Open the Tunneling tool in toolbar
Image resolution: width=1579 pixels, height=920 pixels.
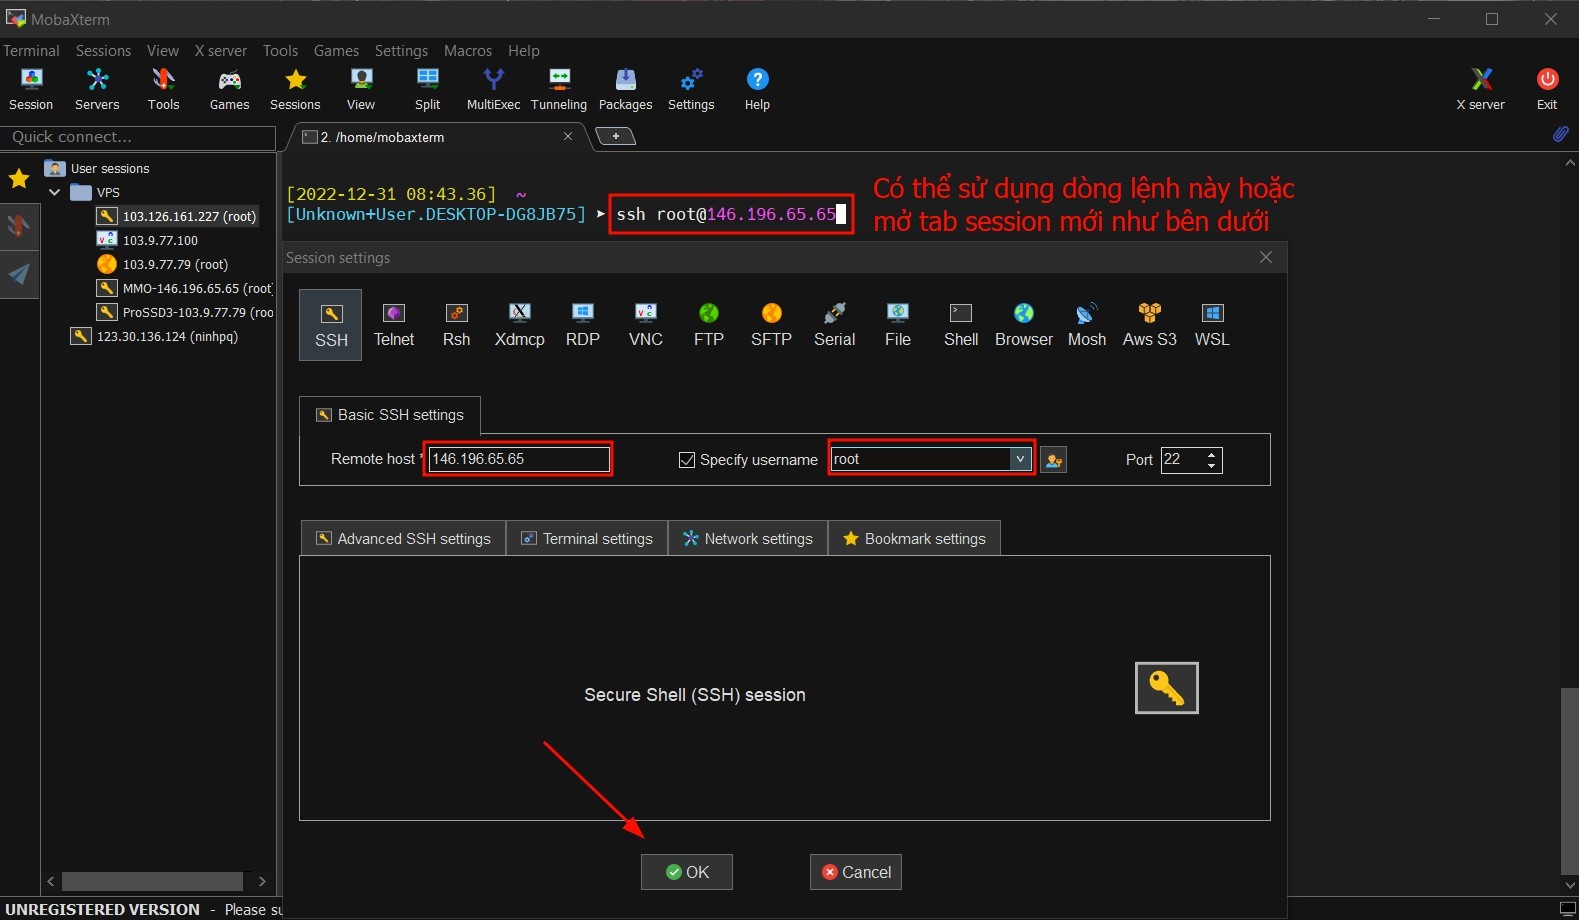558,89
